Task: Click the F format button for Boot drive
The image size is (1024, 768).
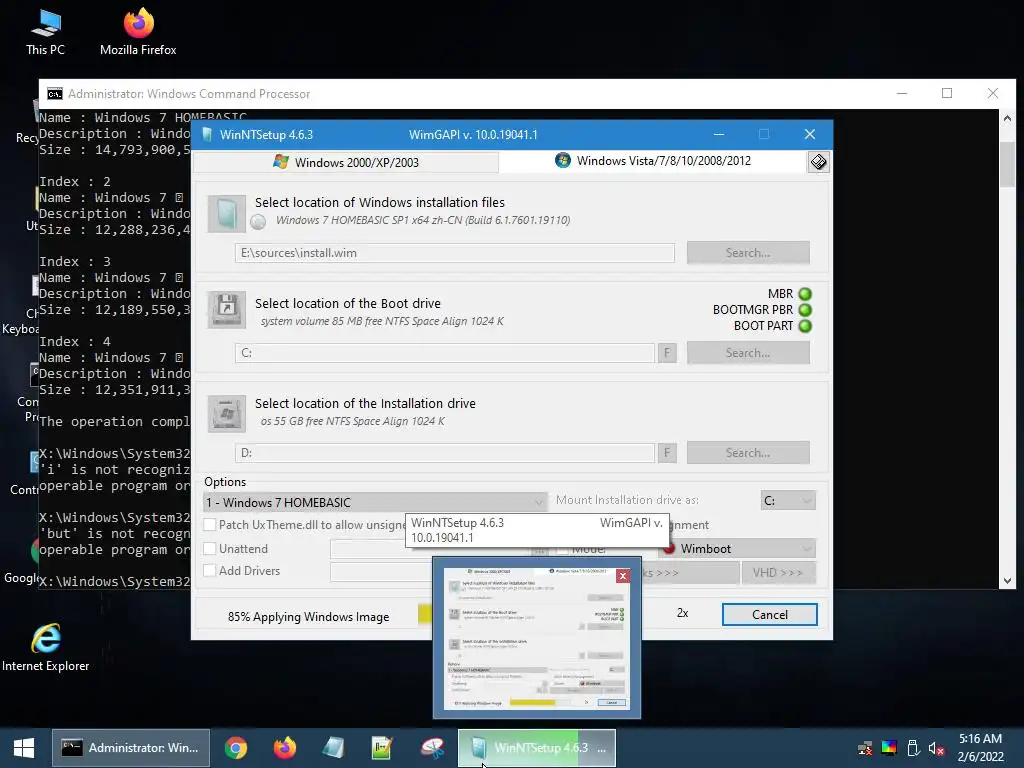Action: click(x=667, y=353)
